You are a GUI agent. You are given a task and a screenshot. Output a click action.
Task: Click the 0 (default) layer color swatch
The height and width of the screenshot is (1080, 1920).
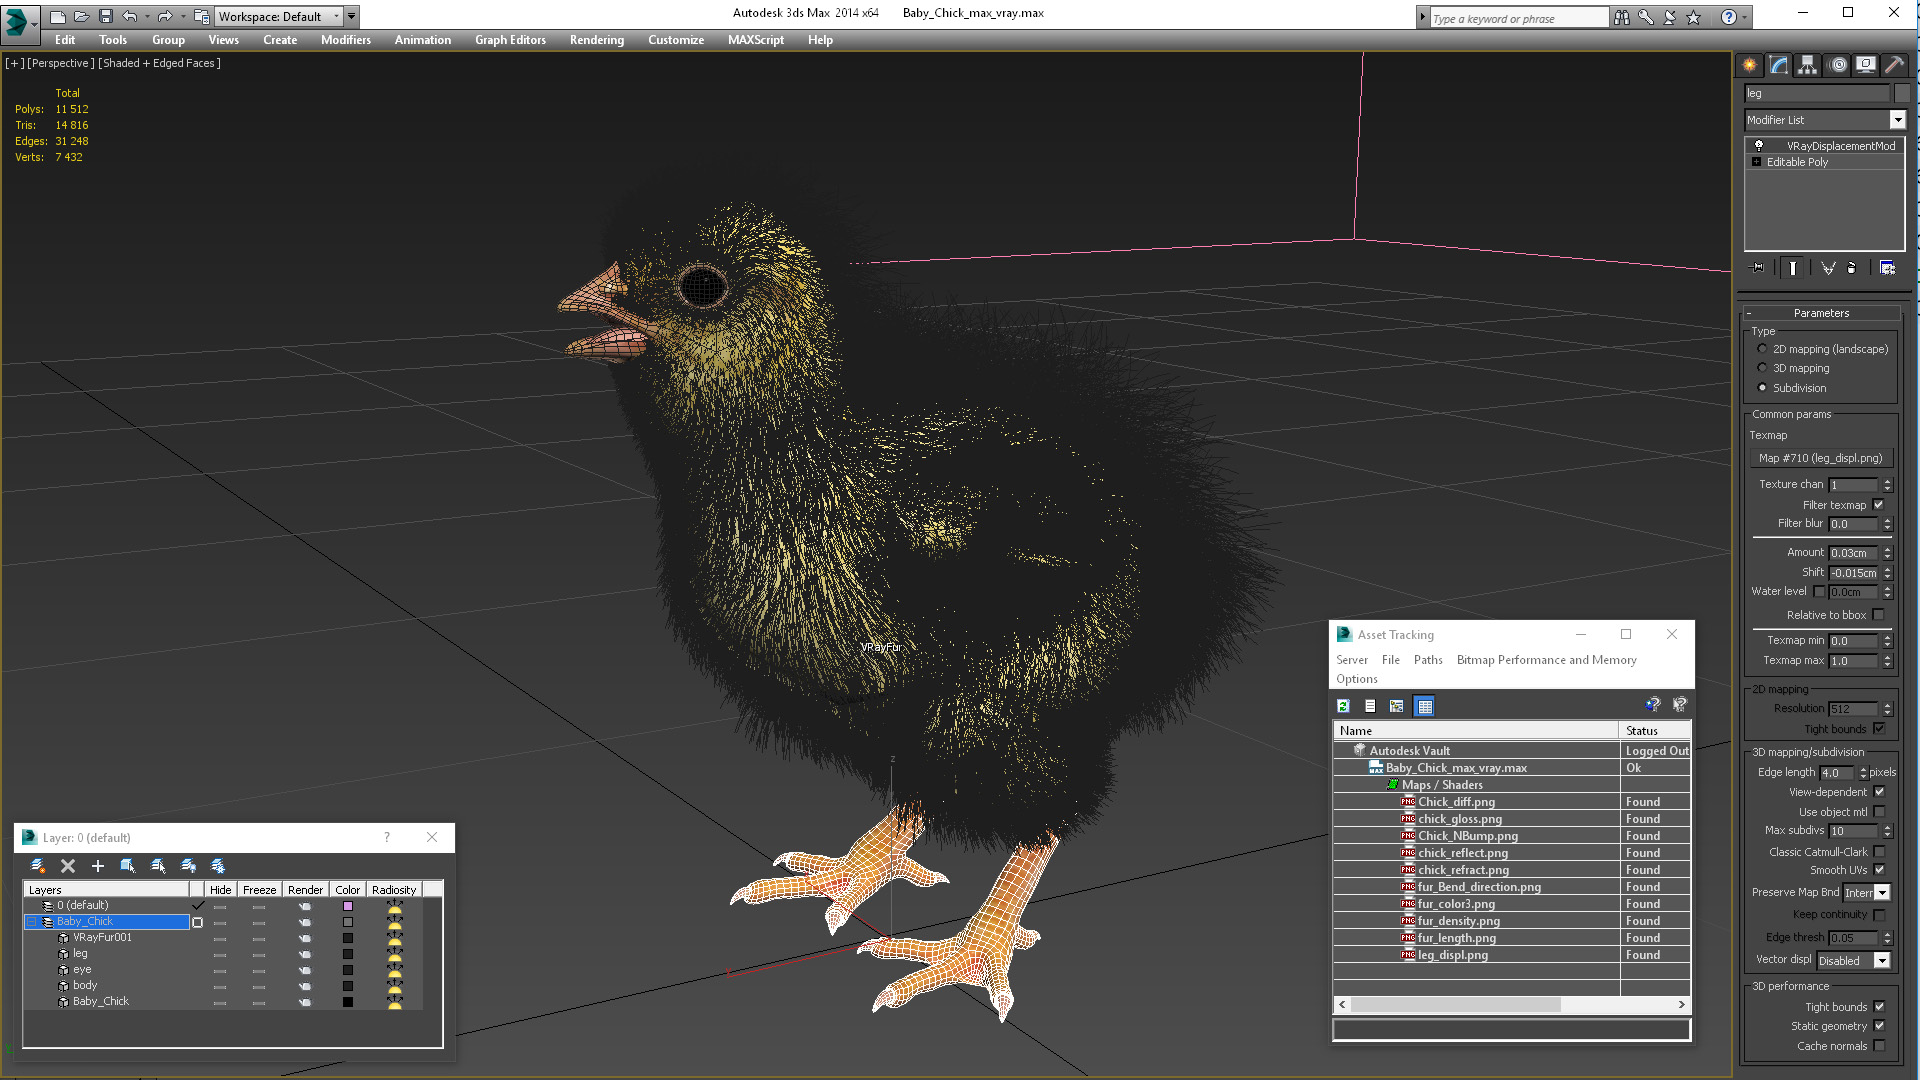348,906
